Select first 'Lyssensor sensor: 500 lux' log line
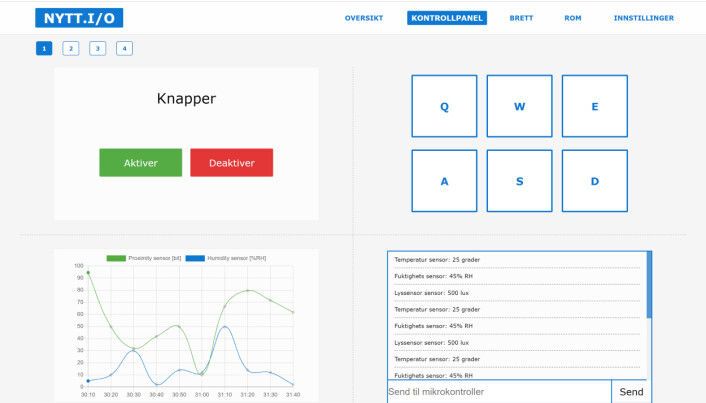The height and width of the screenshot is (403, 706). click(431, 293)
